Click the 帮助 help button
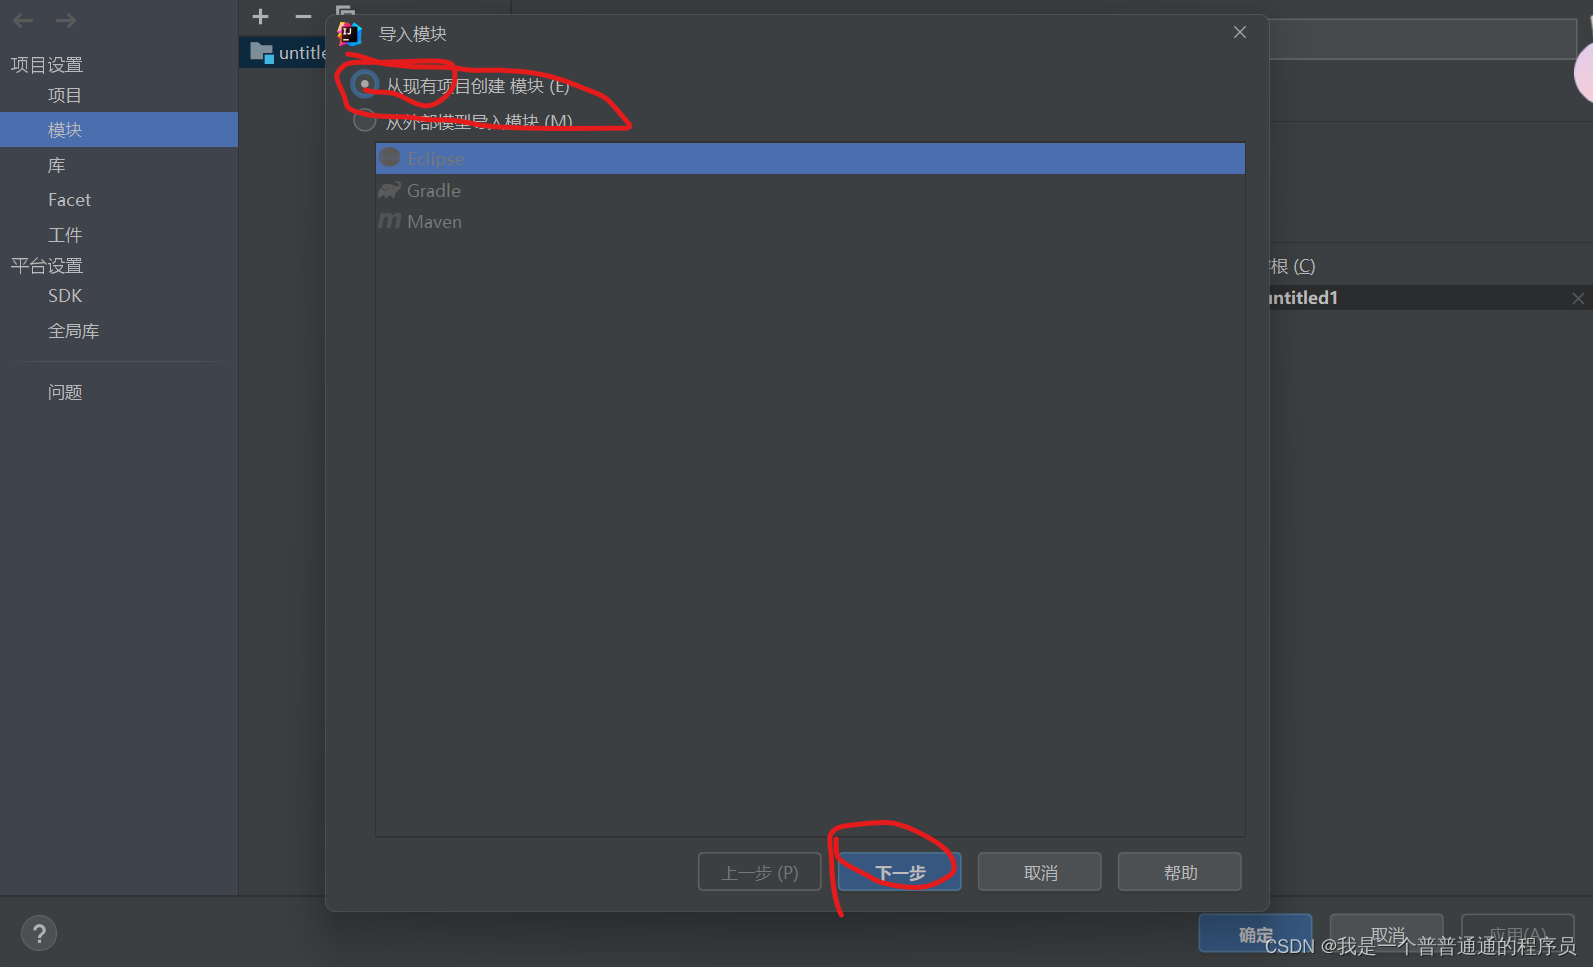This screenshot has width=1593, height=967. [x=1180, y=872]
